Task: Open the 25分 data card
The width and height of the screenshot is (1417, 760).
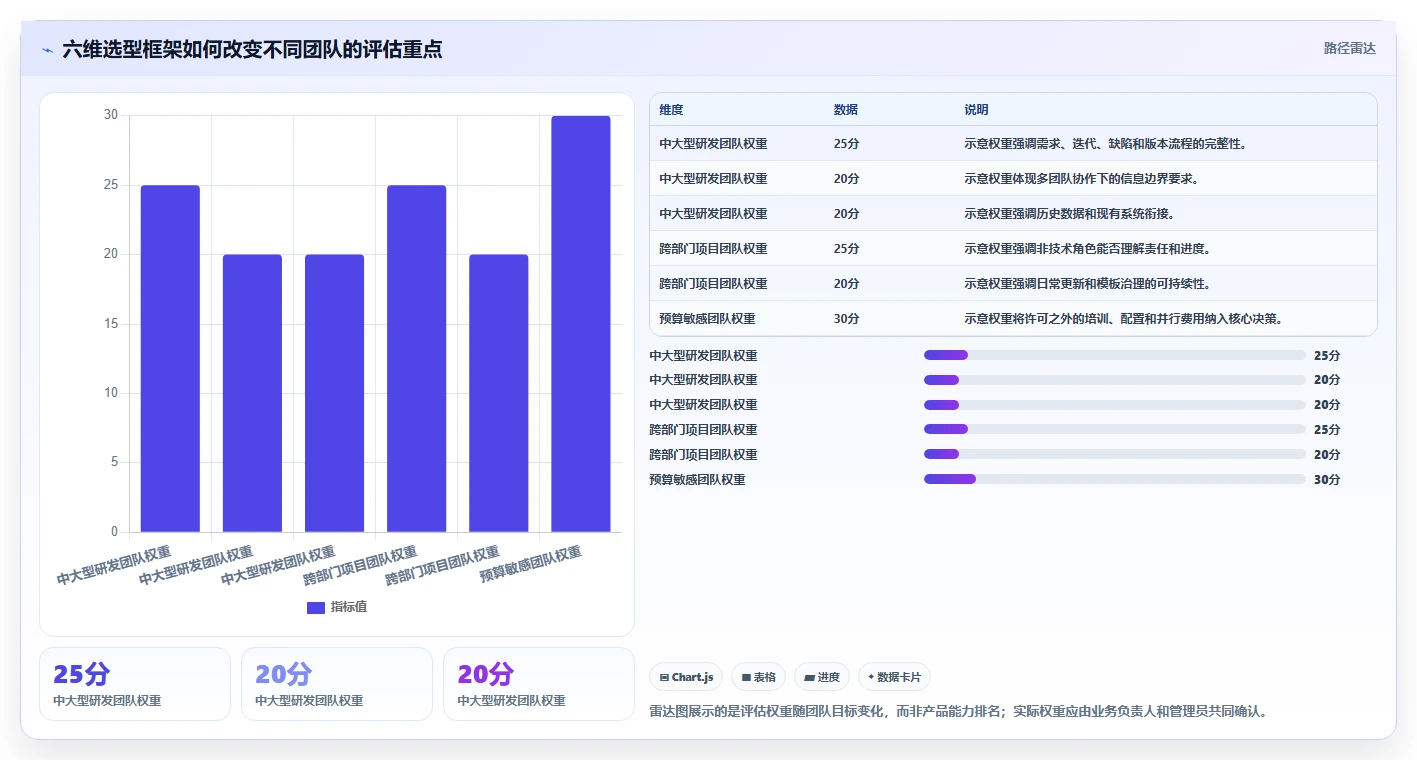Action: pos(135,684)
